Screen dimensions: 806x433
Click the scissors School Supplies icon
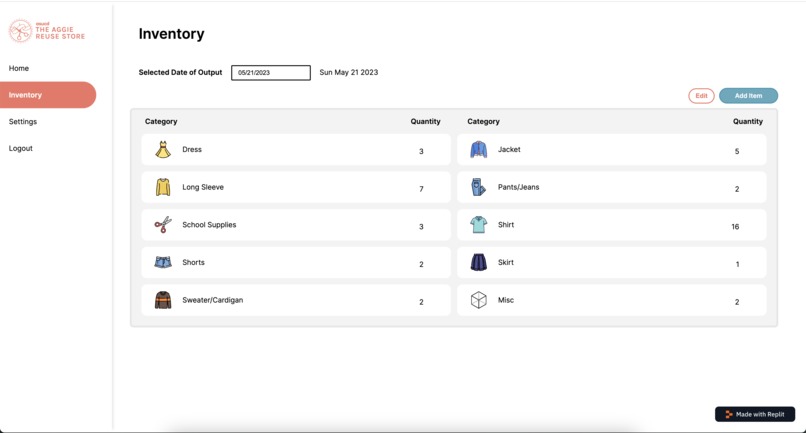click(x=163, y=225)
